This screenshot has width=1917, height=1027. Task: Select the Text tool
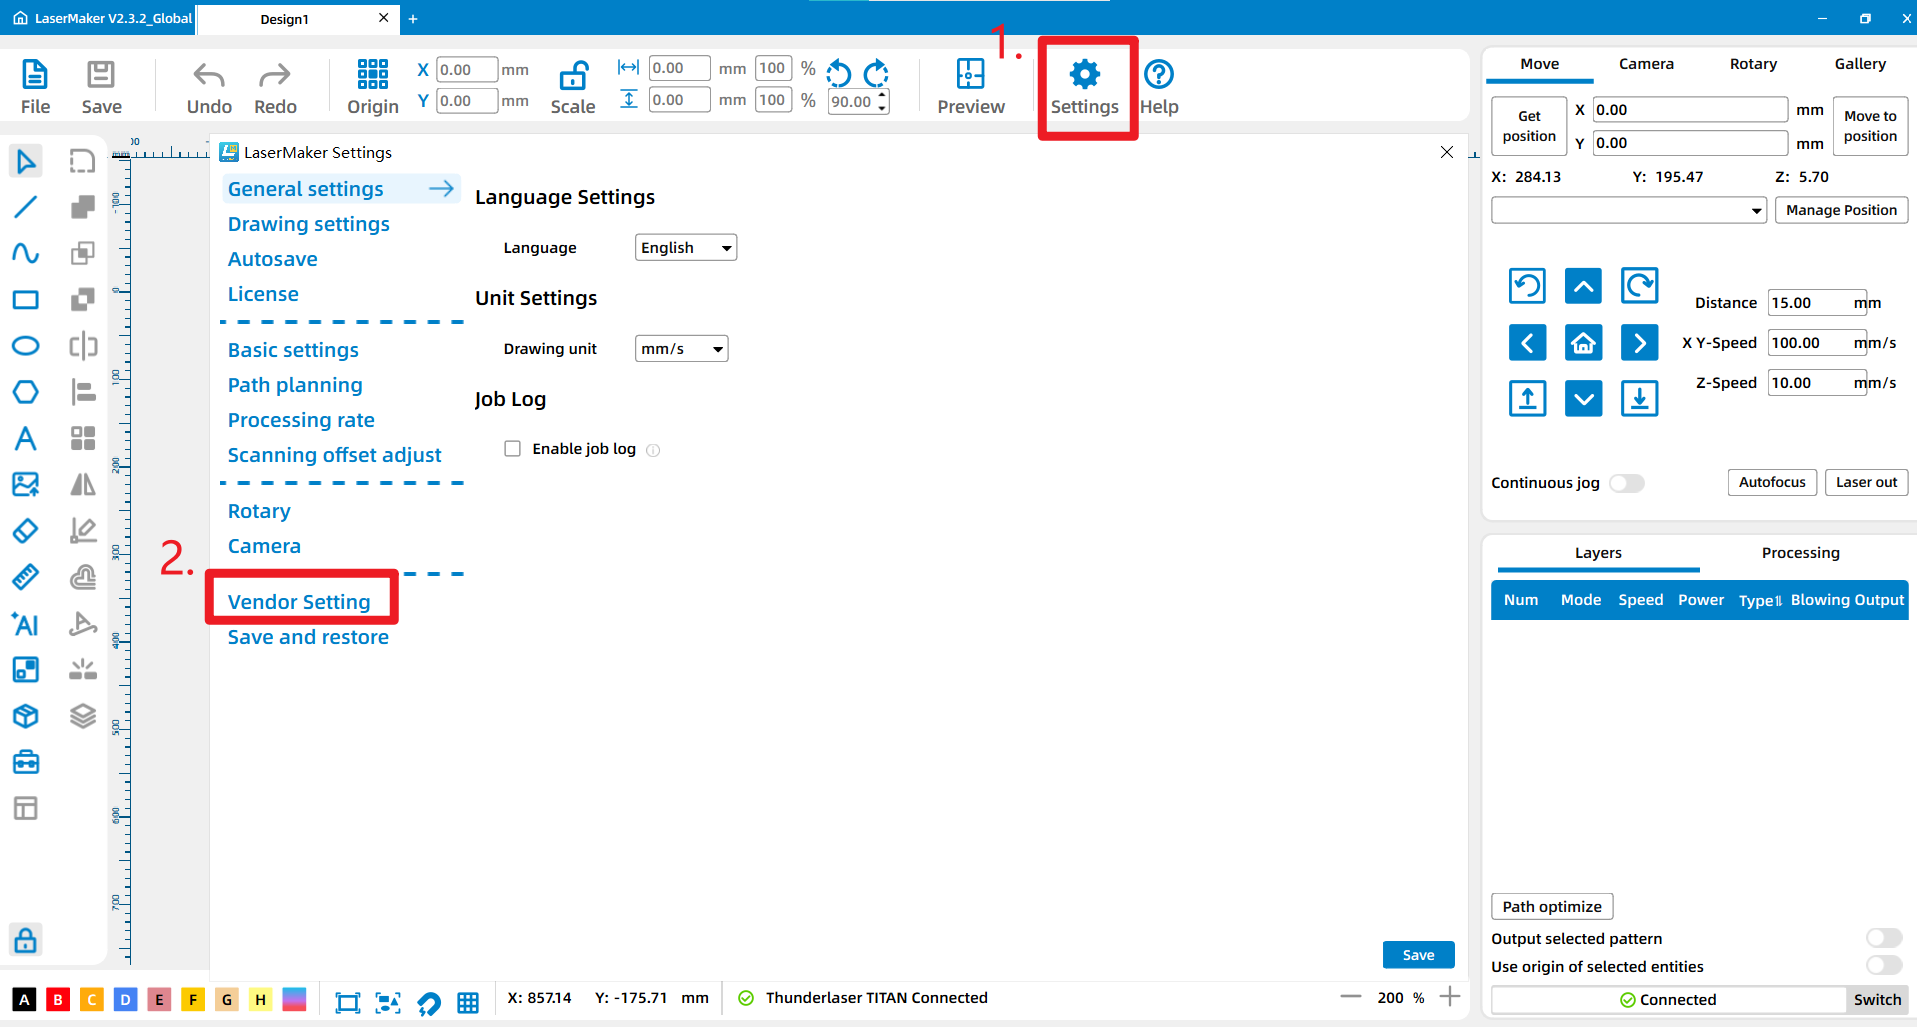click(26, 439)
